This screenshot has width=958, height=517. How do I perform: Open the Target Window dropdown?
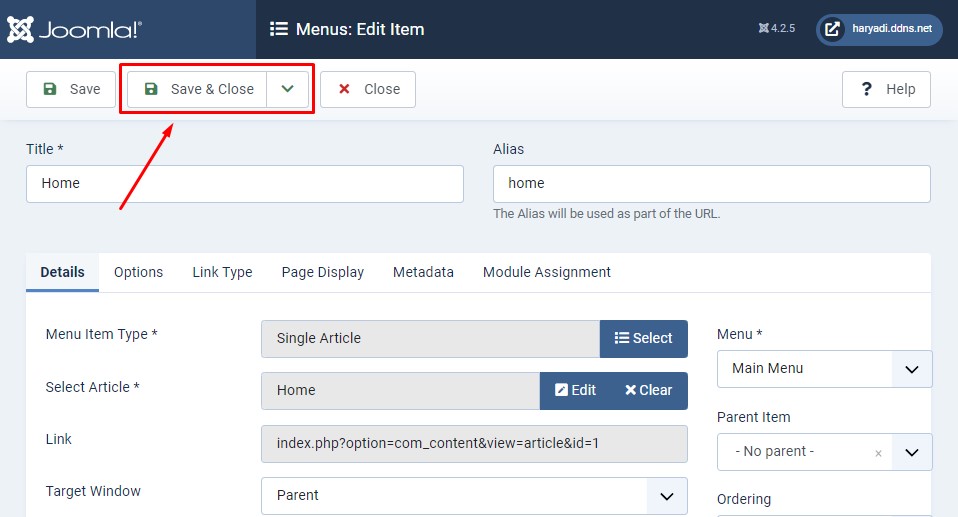[474, 495]
